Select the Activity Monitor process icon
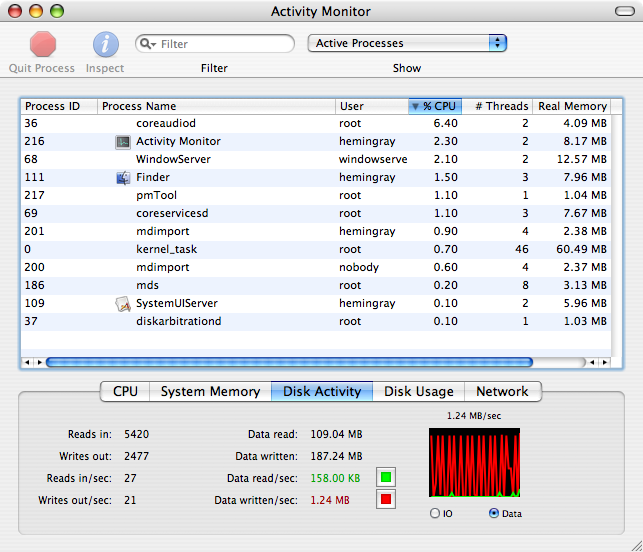Viewport: 643px width, 552px height. point(123,142)
